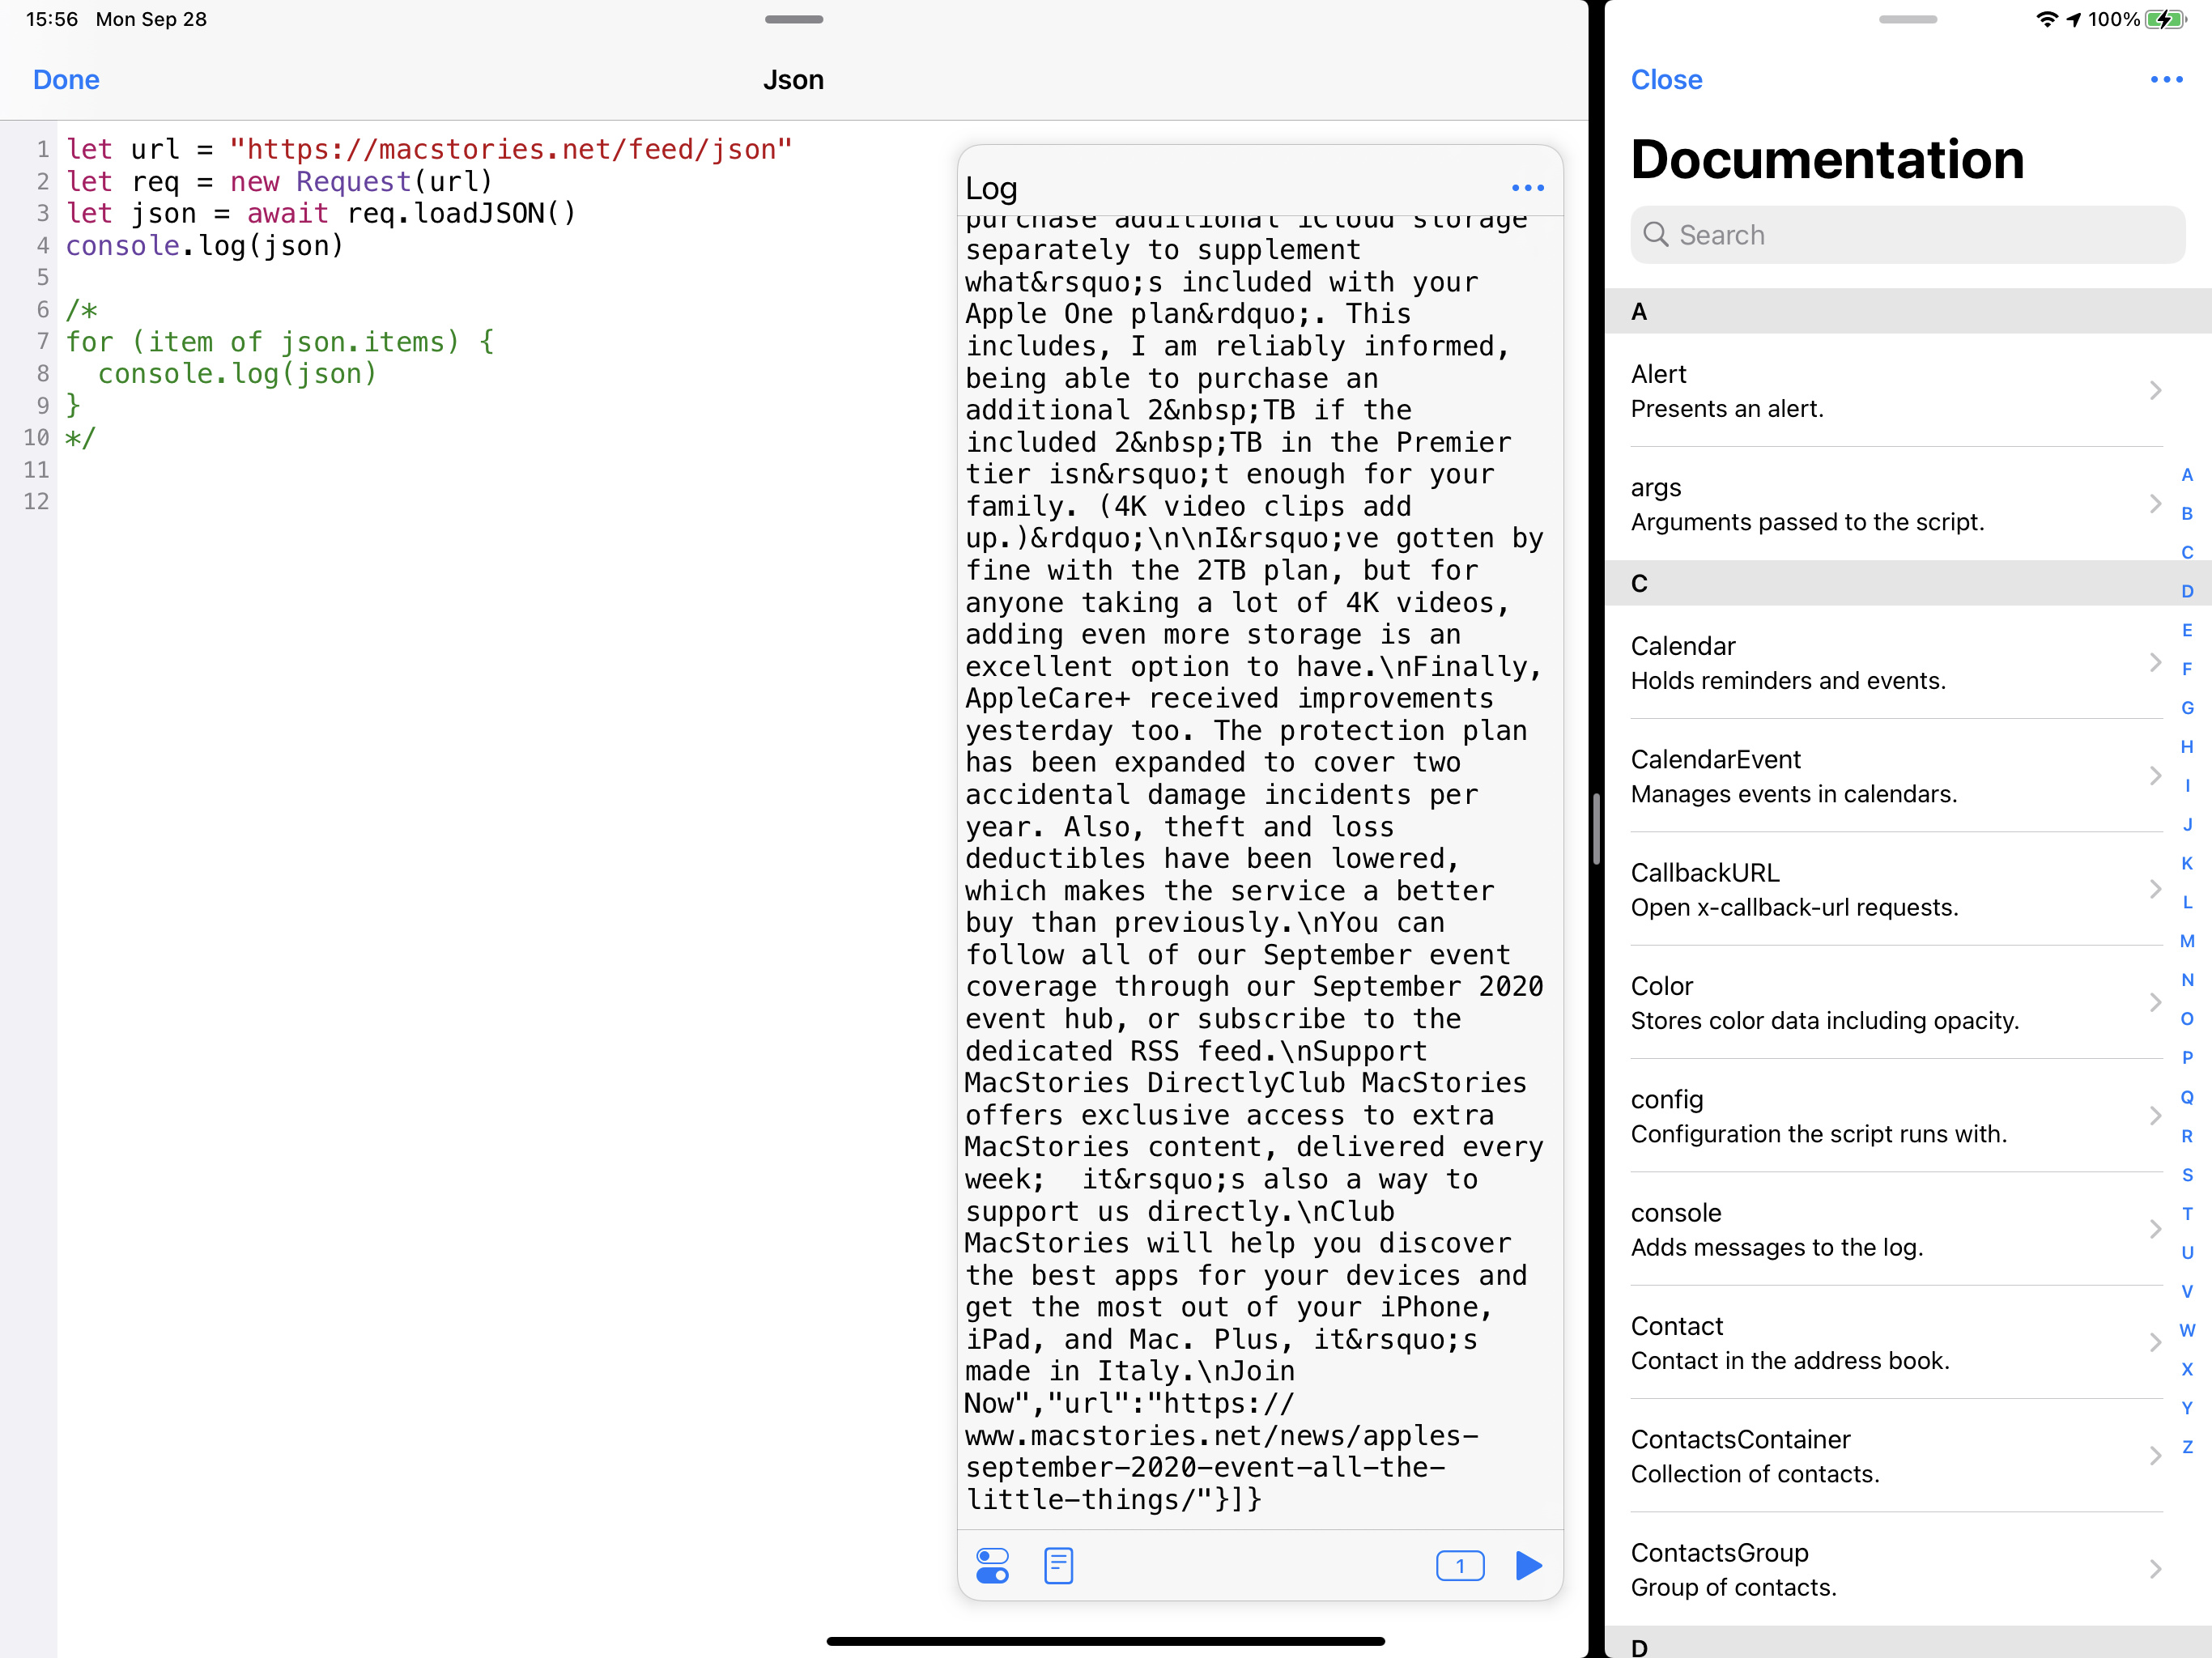
Task: Jump to index letter M
Action: pyautogui.click(x=2187, y=941)
